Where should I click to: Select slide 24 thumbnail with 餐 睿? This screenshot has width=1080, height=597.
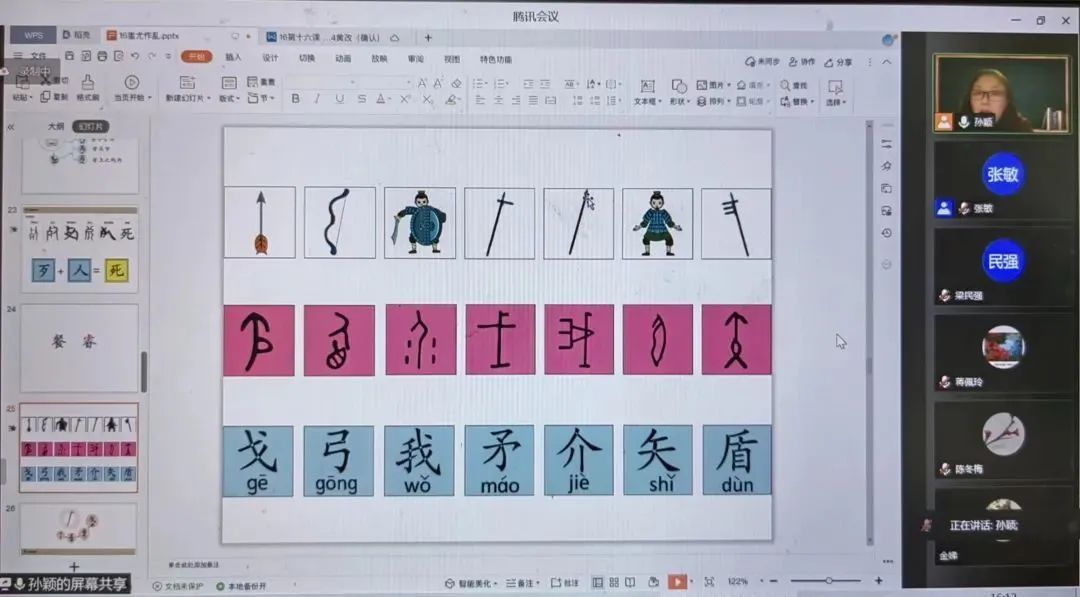coord(79,348)
